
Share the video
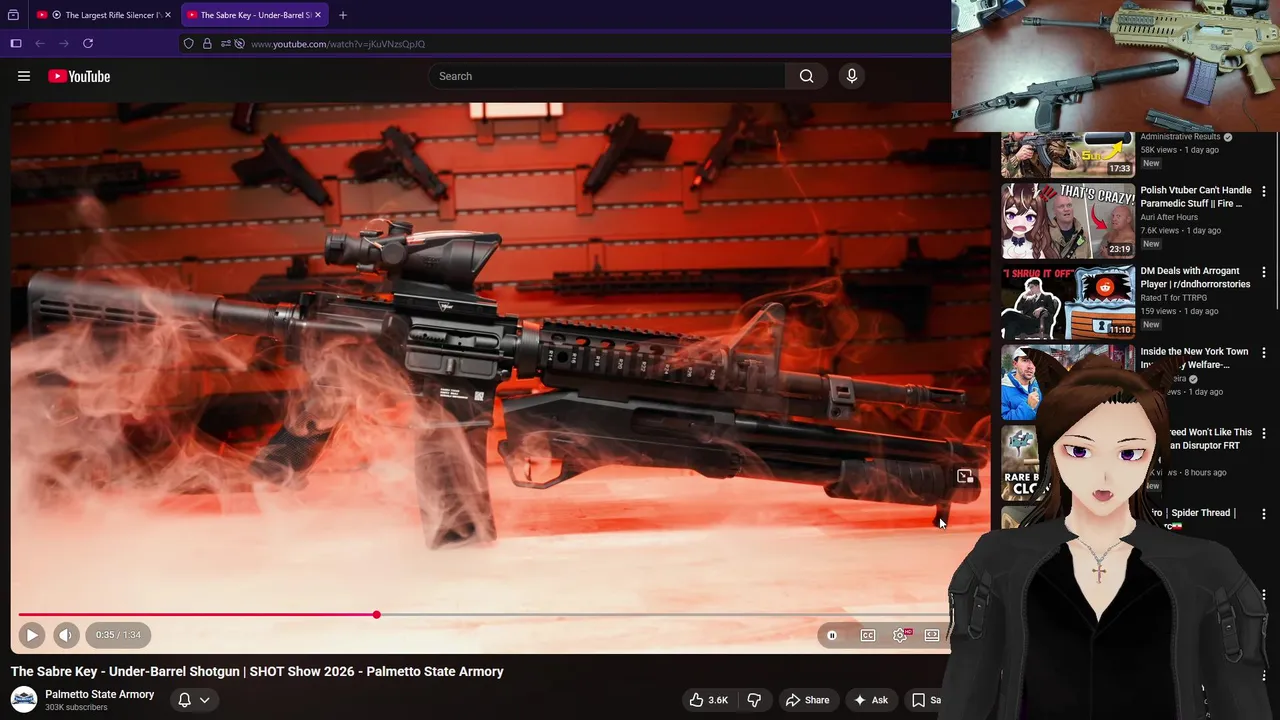(x=807, y=700)
